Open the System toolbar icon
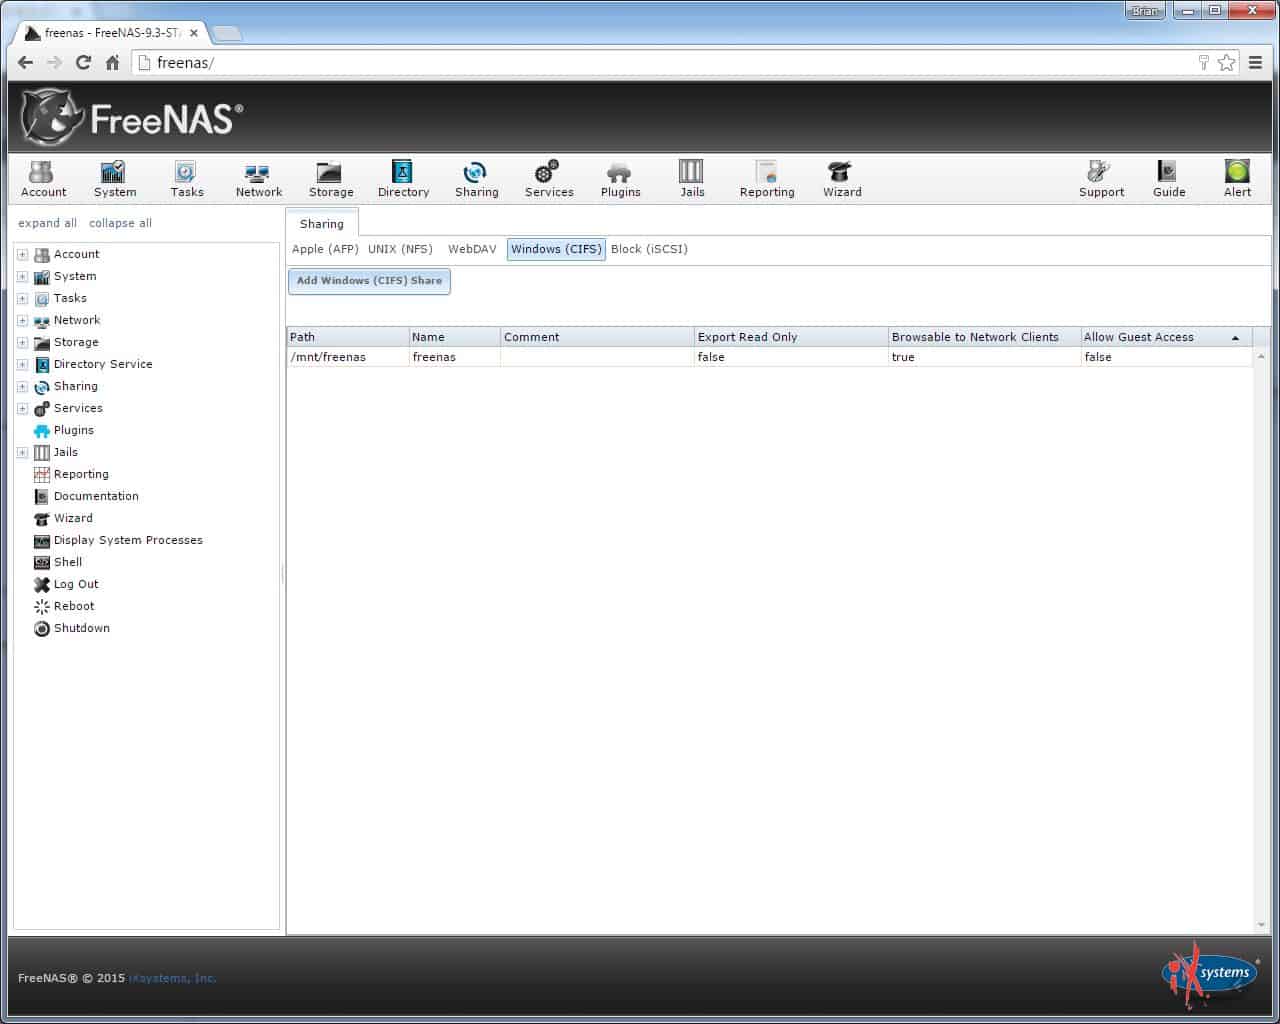1280x1024 pixels. tap(114, 179)
